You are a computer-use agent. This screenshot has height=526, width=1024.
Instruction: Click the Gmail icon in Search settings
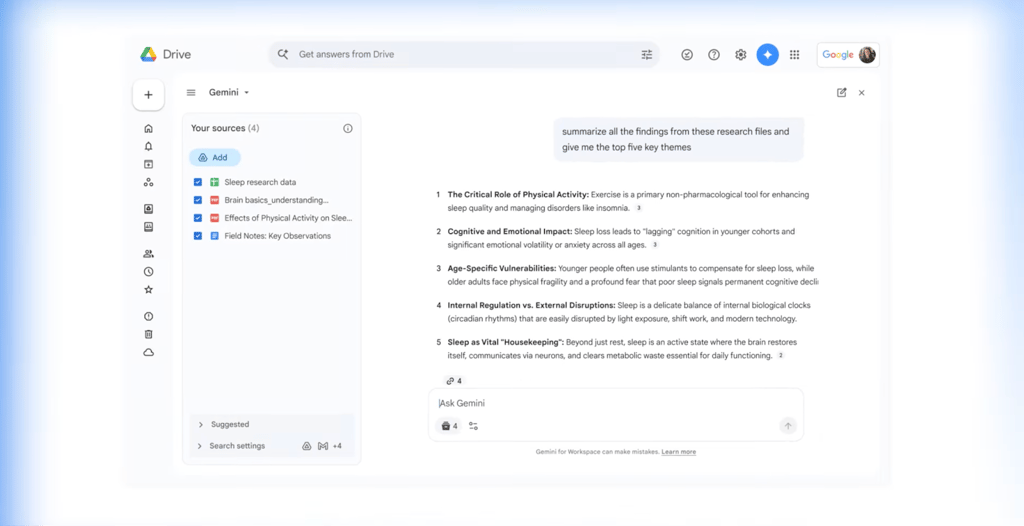tap(322, 446)
